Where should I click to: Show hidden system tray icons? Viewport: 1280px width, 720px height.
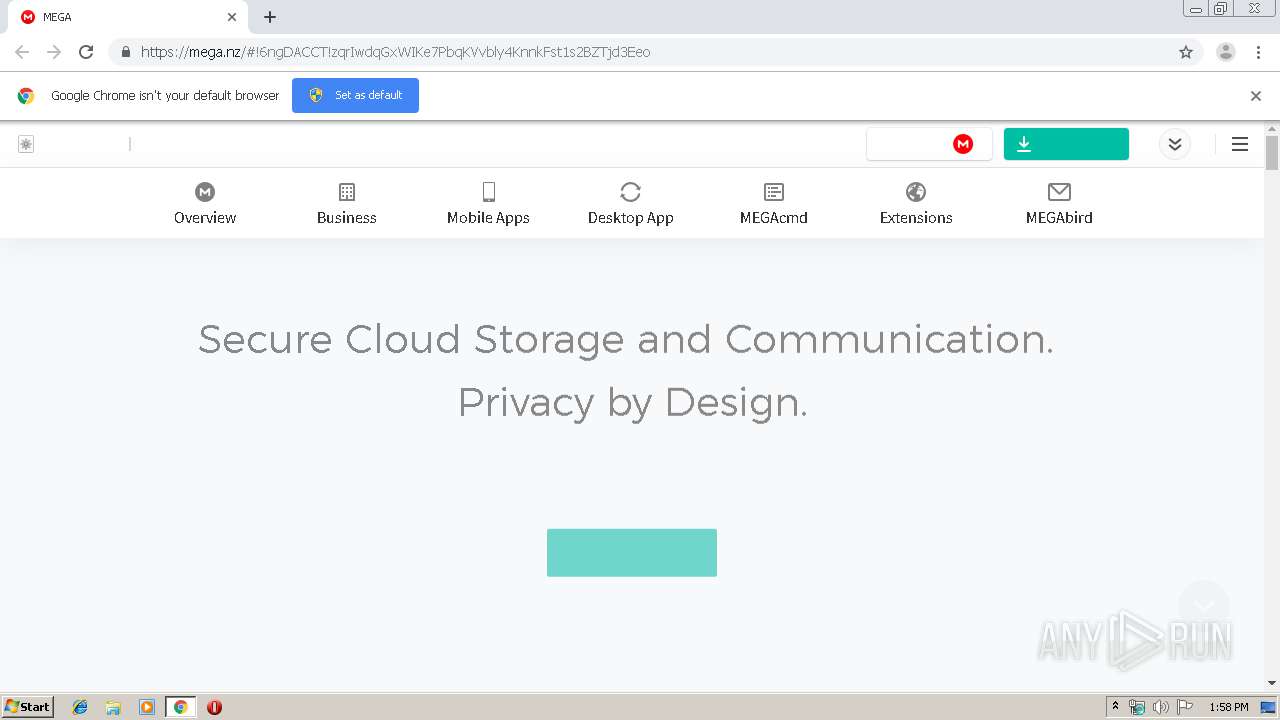click(x=1116, y=707)
